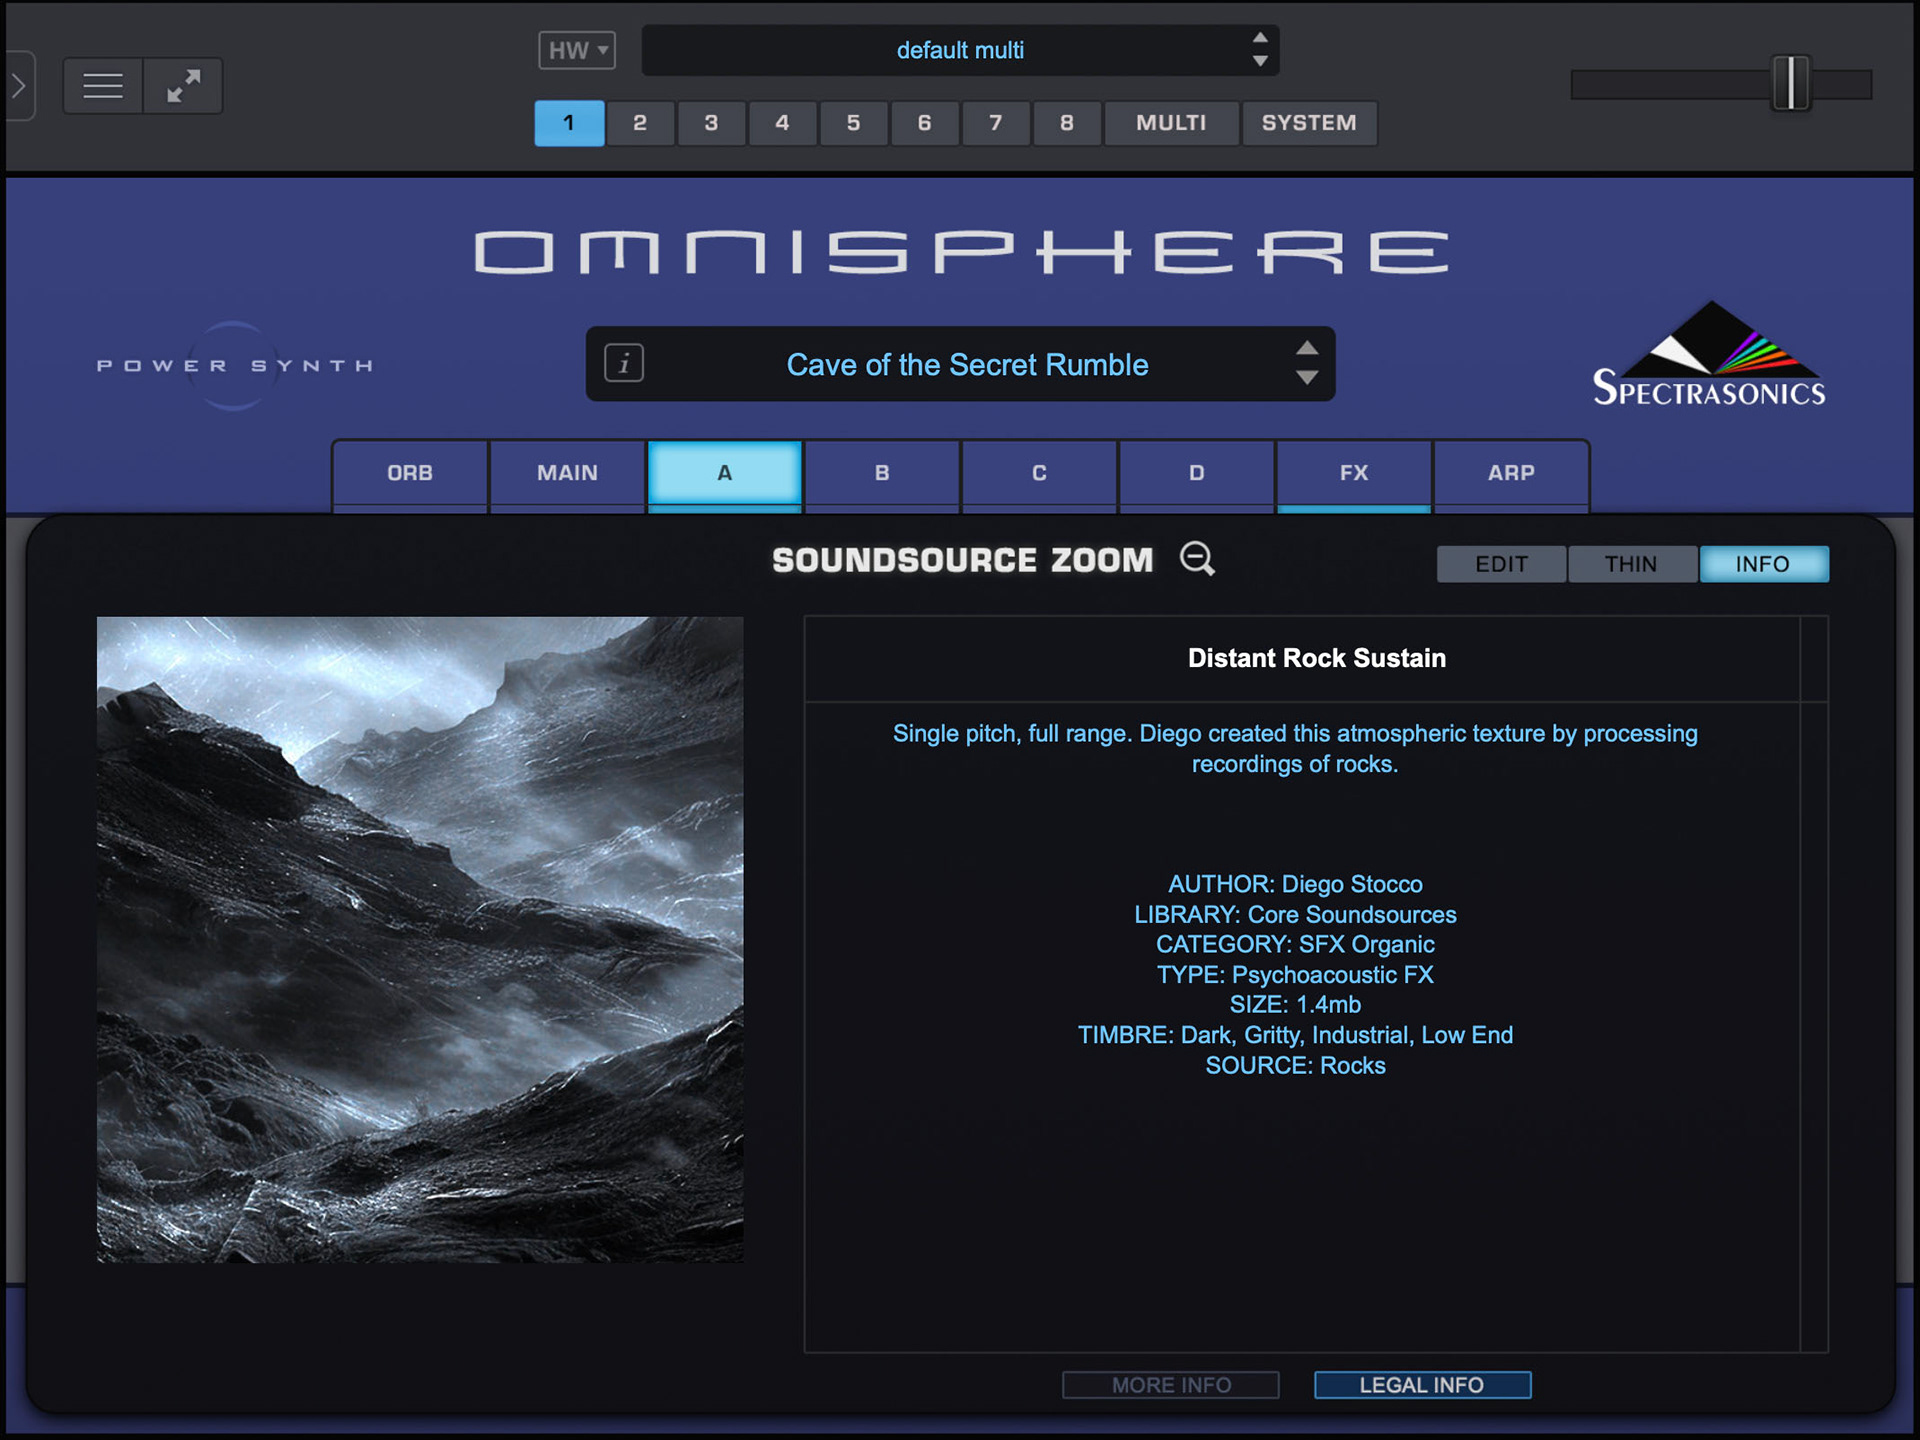Switch to THIN view mode
The width and height of the screenshot is (1920, 1440).
pos(1631,564)
